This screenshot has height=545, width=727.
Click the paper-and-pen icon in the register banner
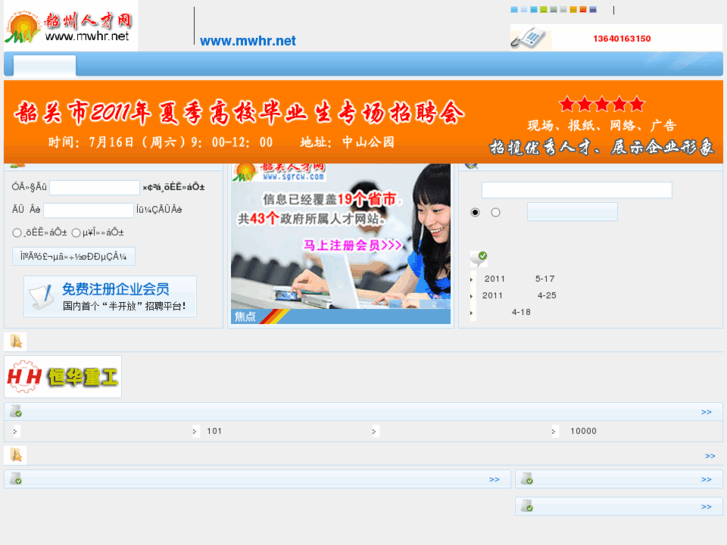tap(41, 297)
